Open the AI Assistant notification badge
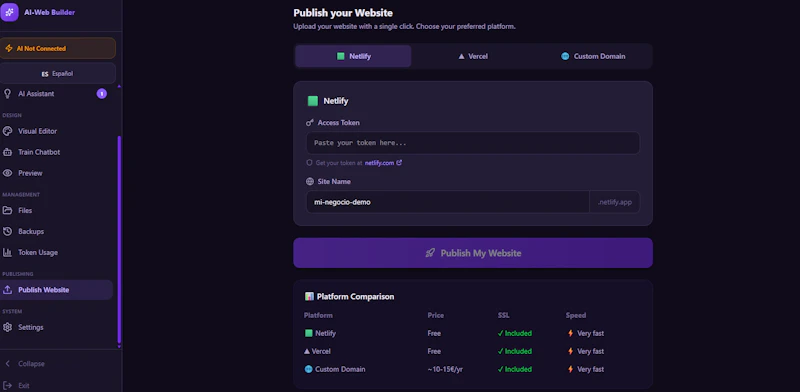Image resolution: width=800 pixels, height=392 pixels. point(102,93)
